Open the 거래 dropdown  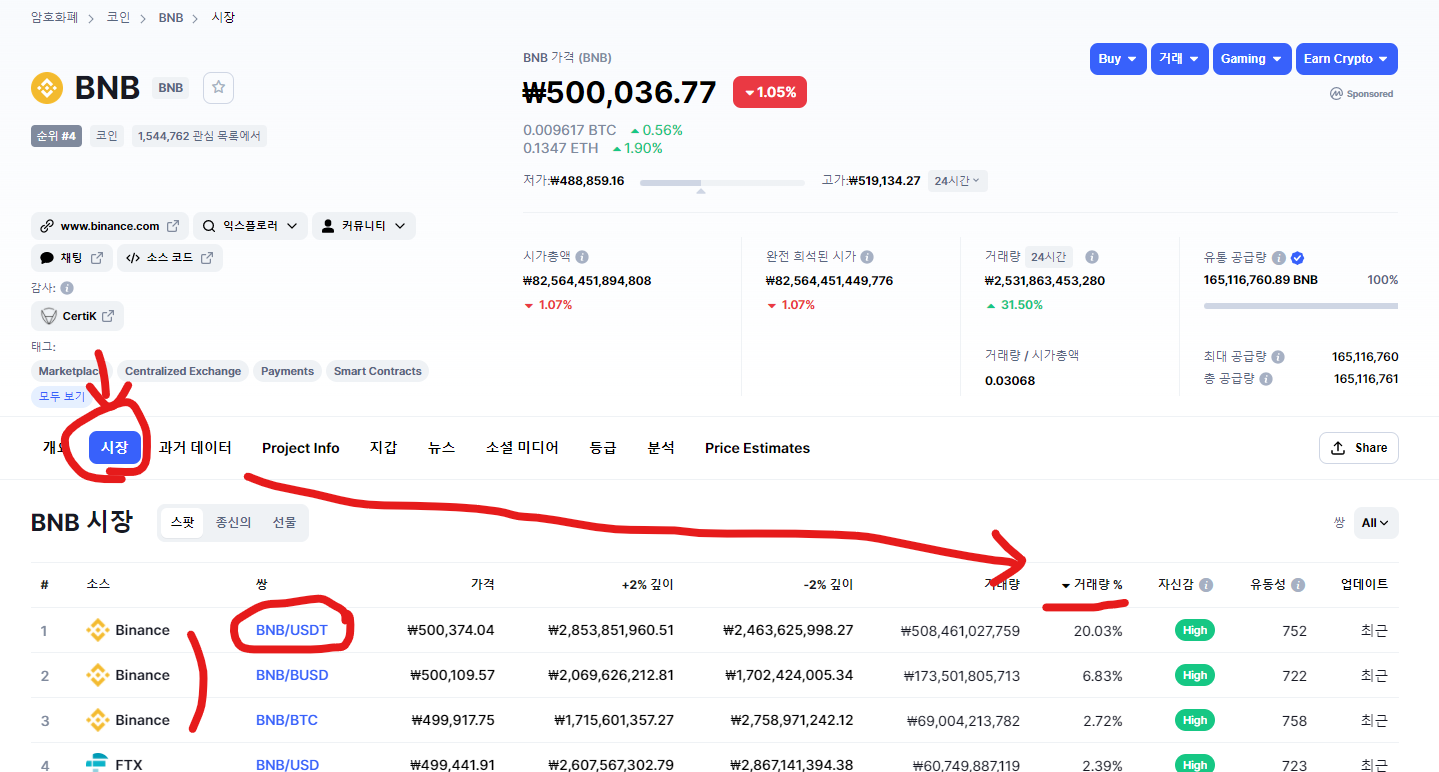[1180, 59]
